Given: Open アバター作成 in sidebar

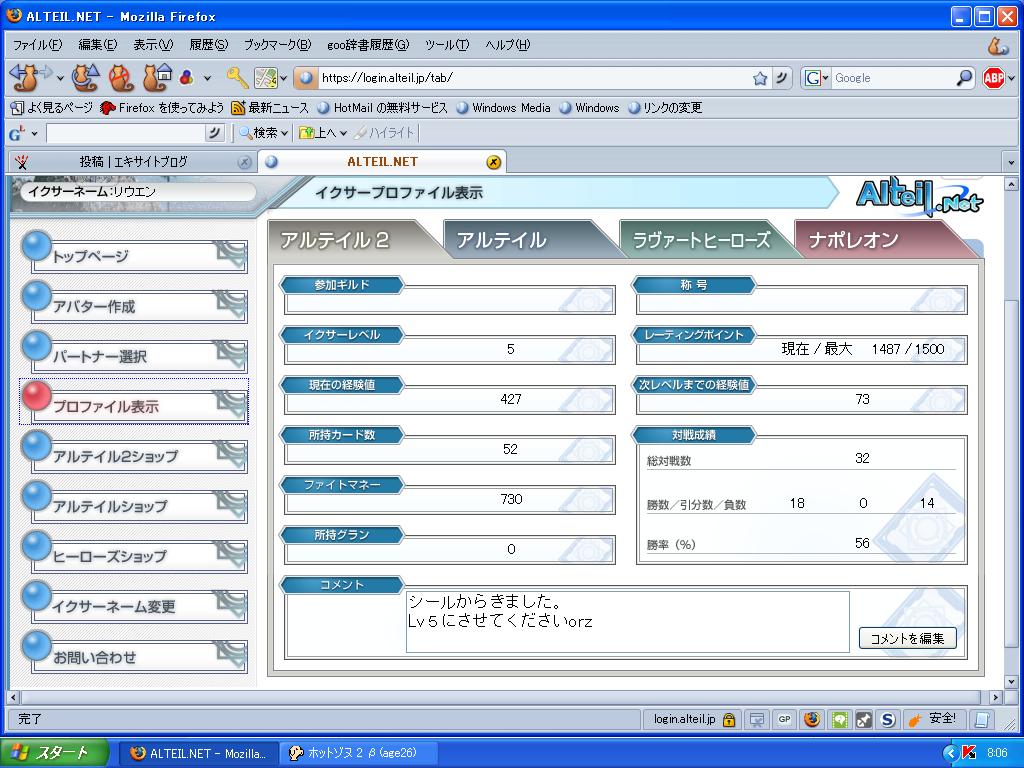Looking at the screenshot, I should [x=135, y=305].
